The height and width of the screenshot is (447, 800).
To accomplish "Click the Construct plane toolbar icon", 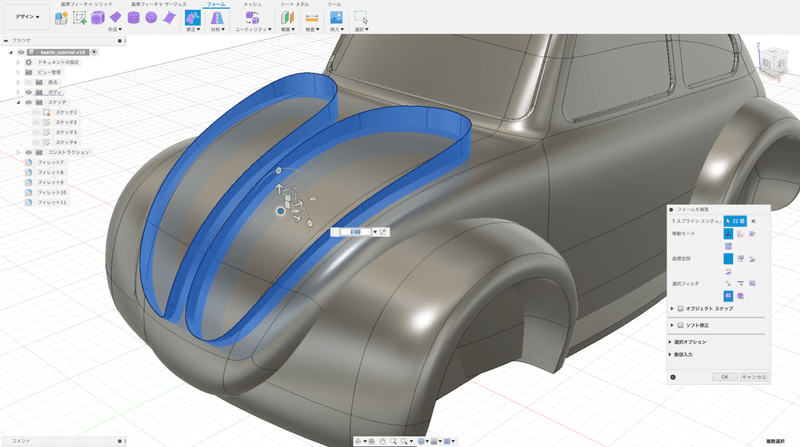I will pos(287,18).
